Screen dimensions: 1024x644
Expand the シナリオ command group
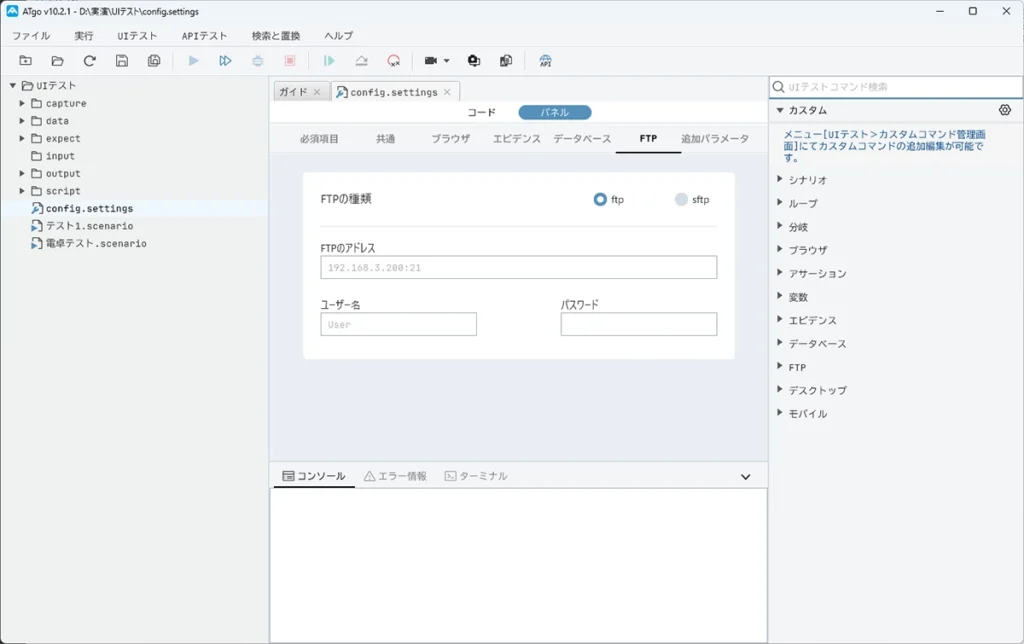pos(780,179)
